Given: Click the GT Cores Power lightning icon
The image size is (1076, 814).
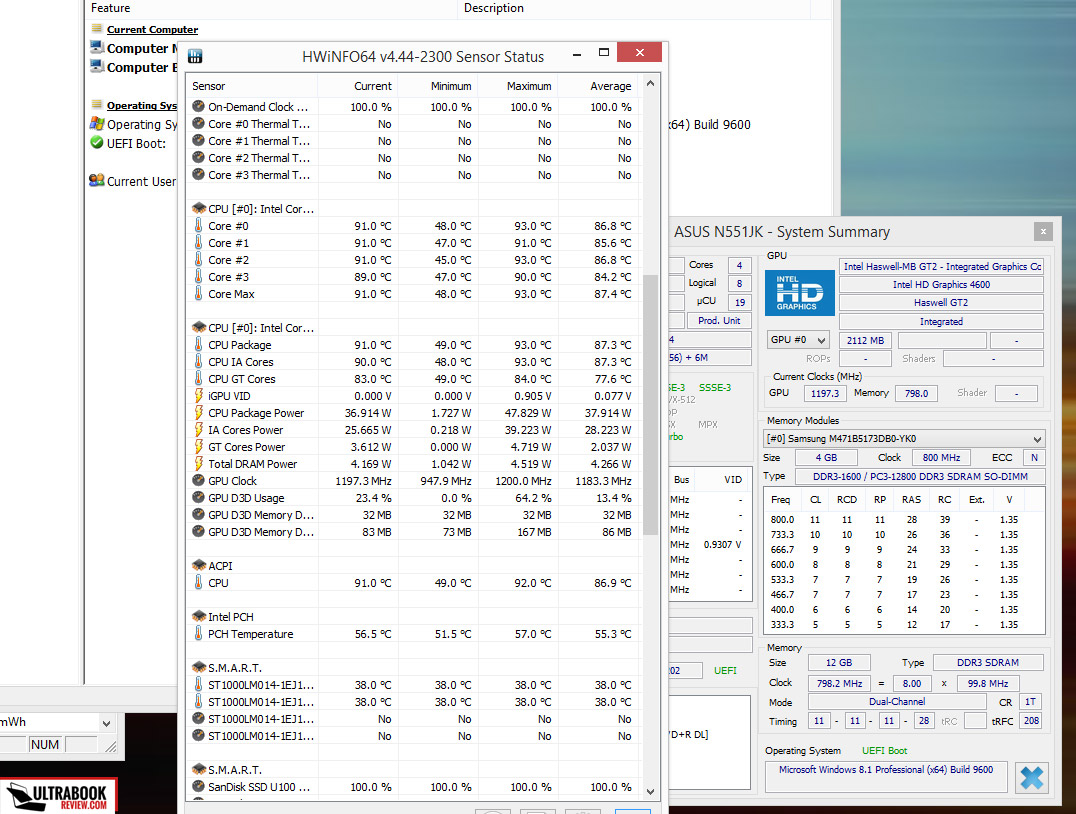Looking at the screenshot, I should pyautogui.click(x=198, y=446).
